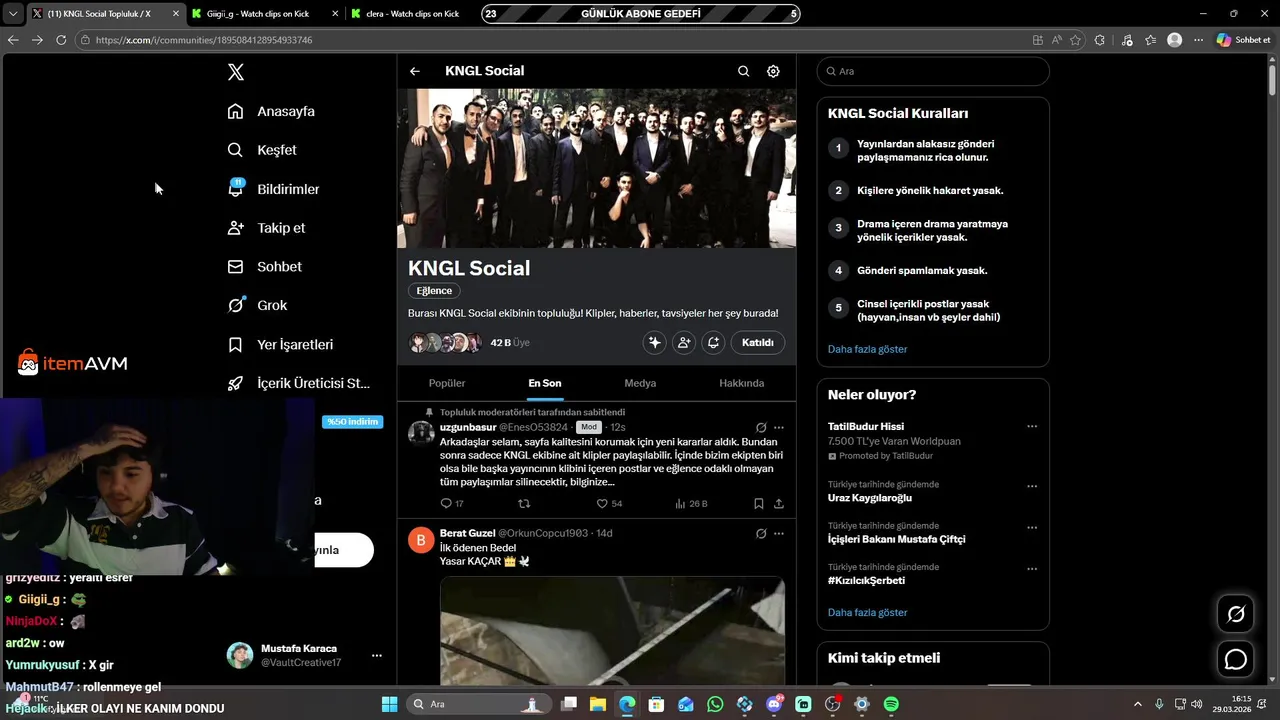The image size is (1280, 720).
Task: Open the video thumbnail in Berat Guzel's post
Action: (612, 630)
